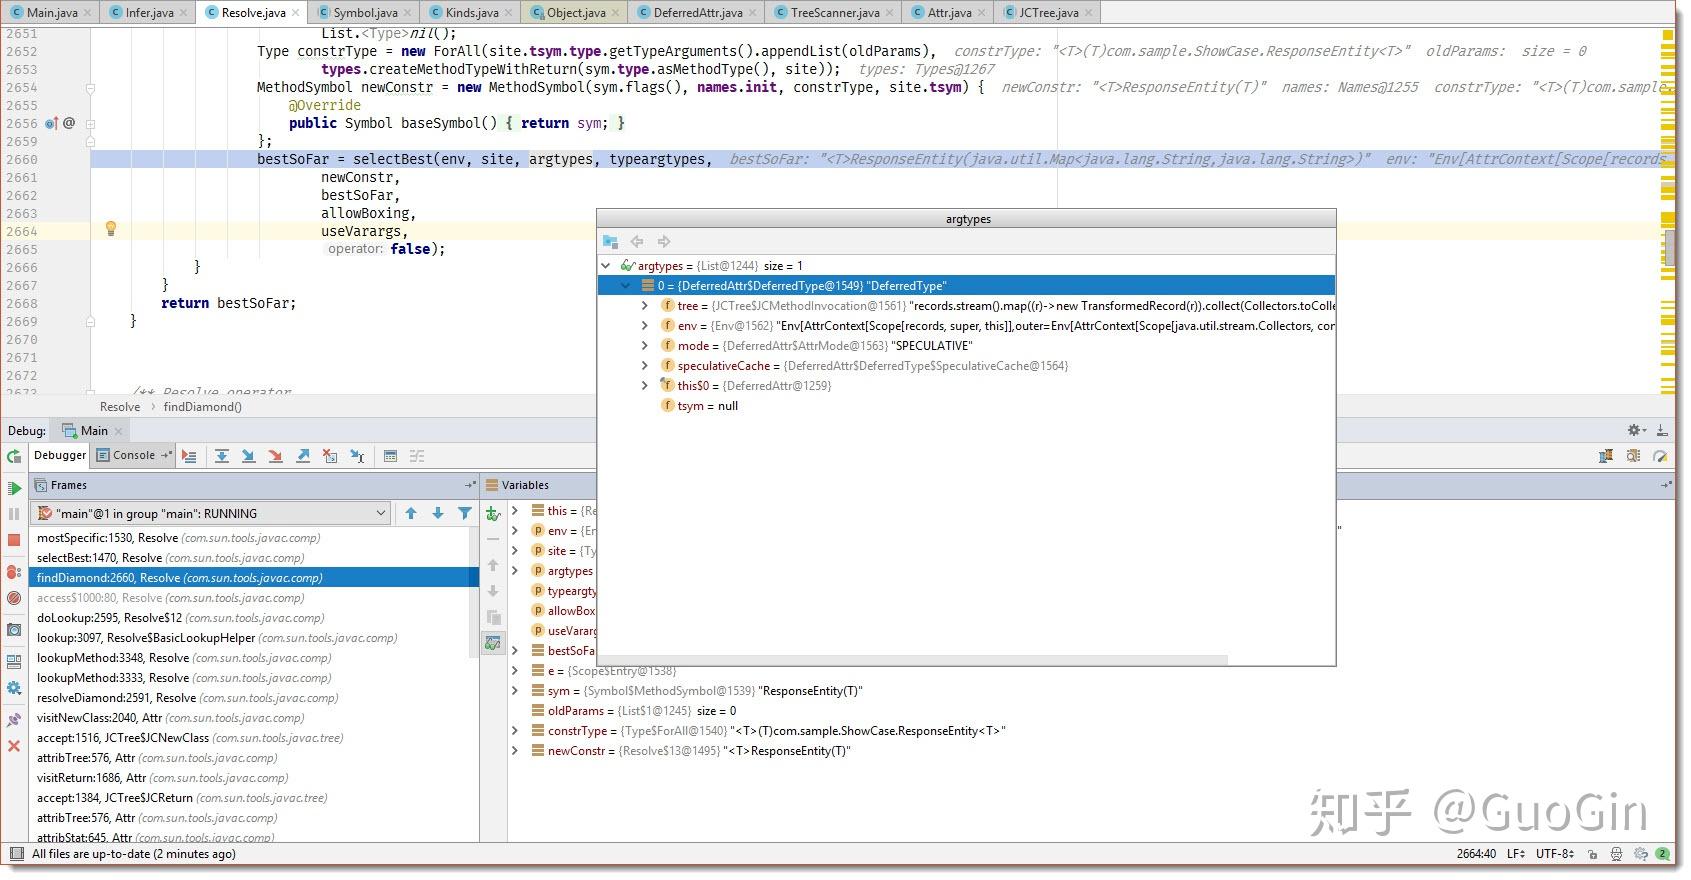The image size is (1691, 880).
Task: Click the yellow intention lightbulb in gutter
Action: click(x=111, y=229)
